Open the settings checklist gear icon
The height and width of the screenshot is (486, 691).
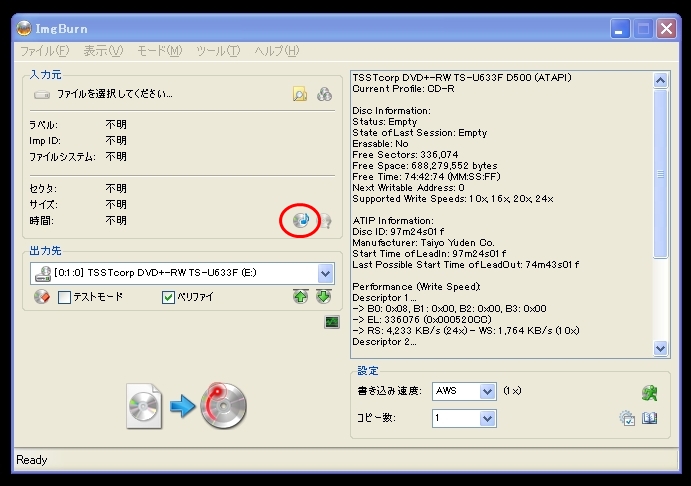click(627, 418)
